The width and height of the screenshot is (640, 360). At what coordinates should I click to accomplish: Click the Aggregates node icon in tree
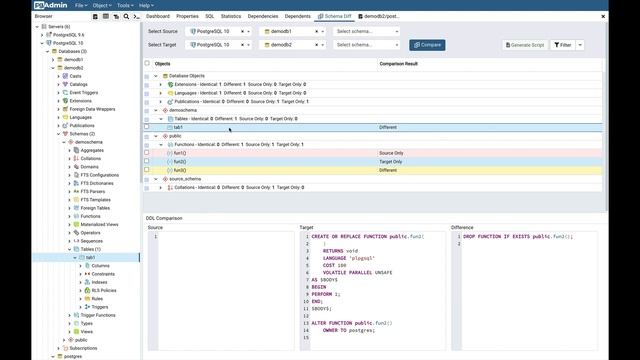tap(76, 150)
